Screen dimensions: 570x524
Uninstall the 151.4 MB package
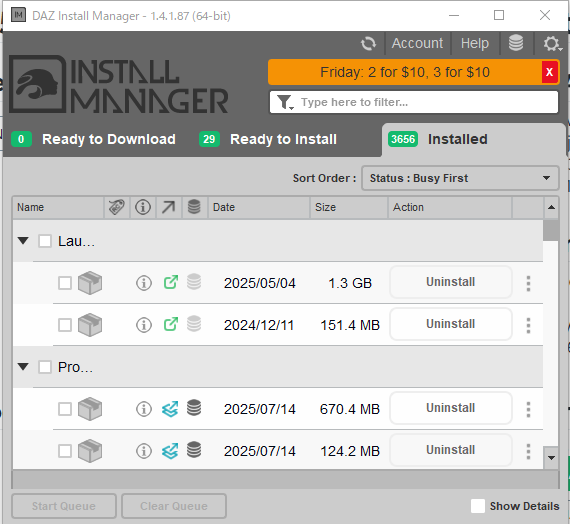pos(451,324)
